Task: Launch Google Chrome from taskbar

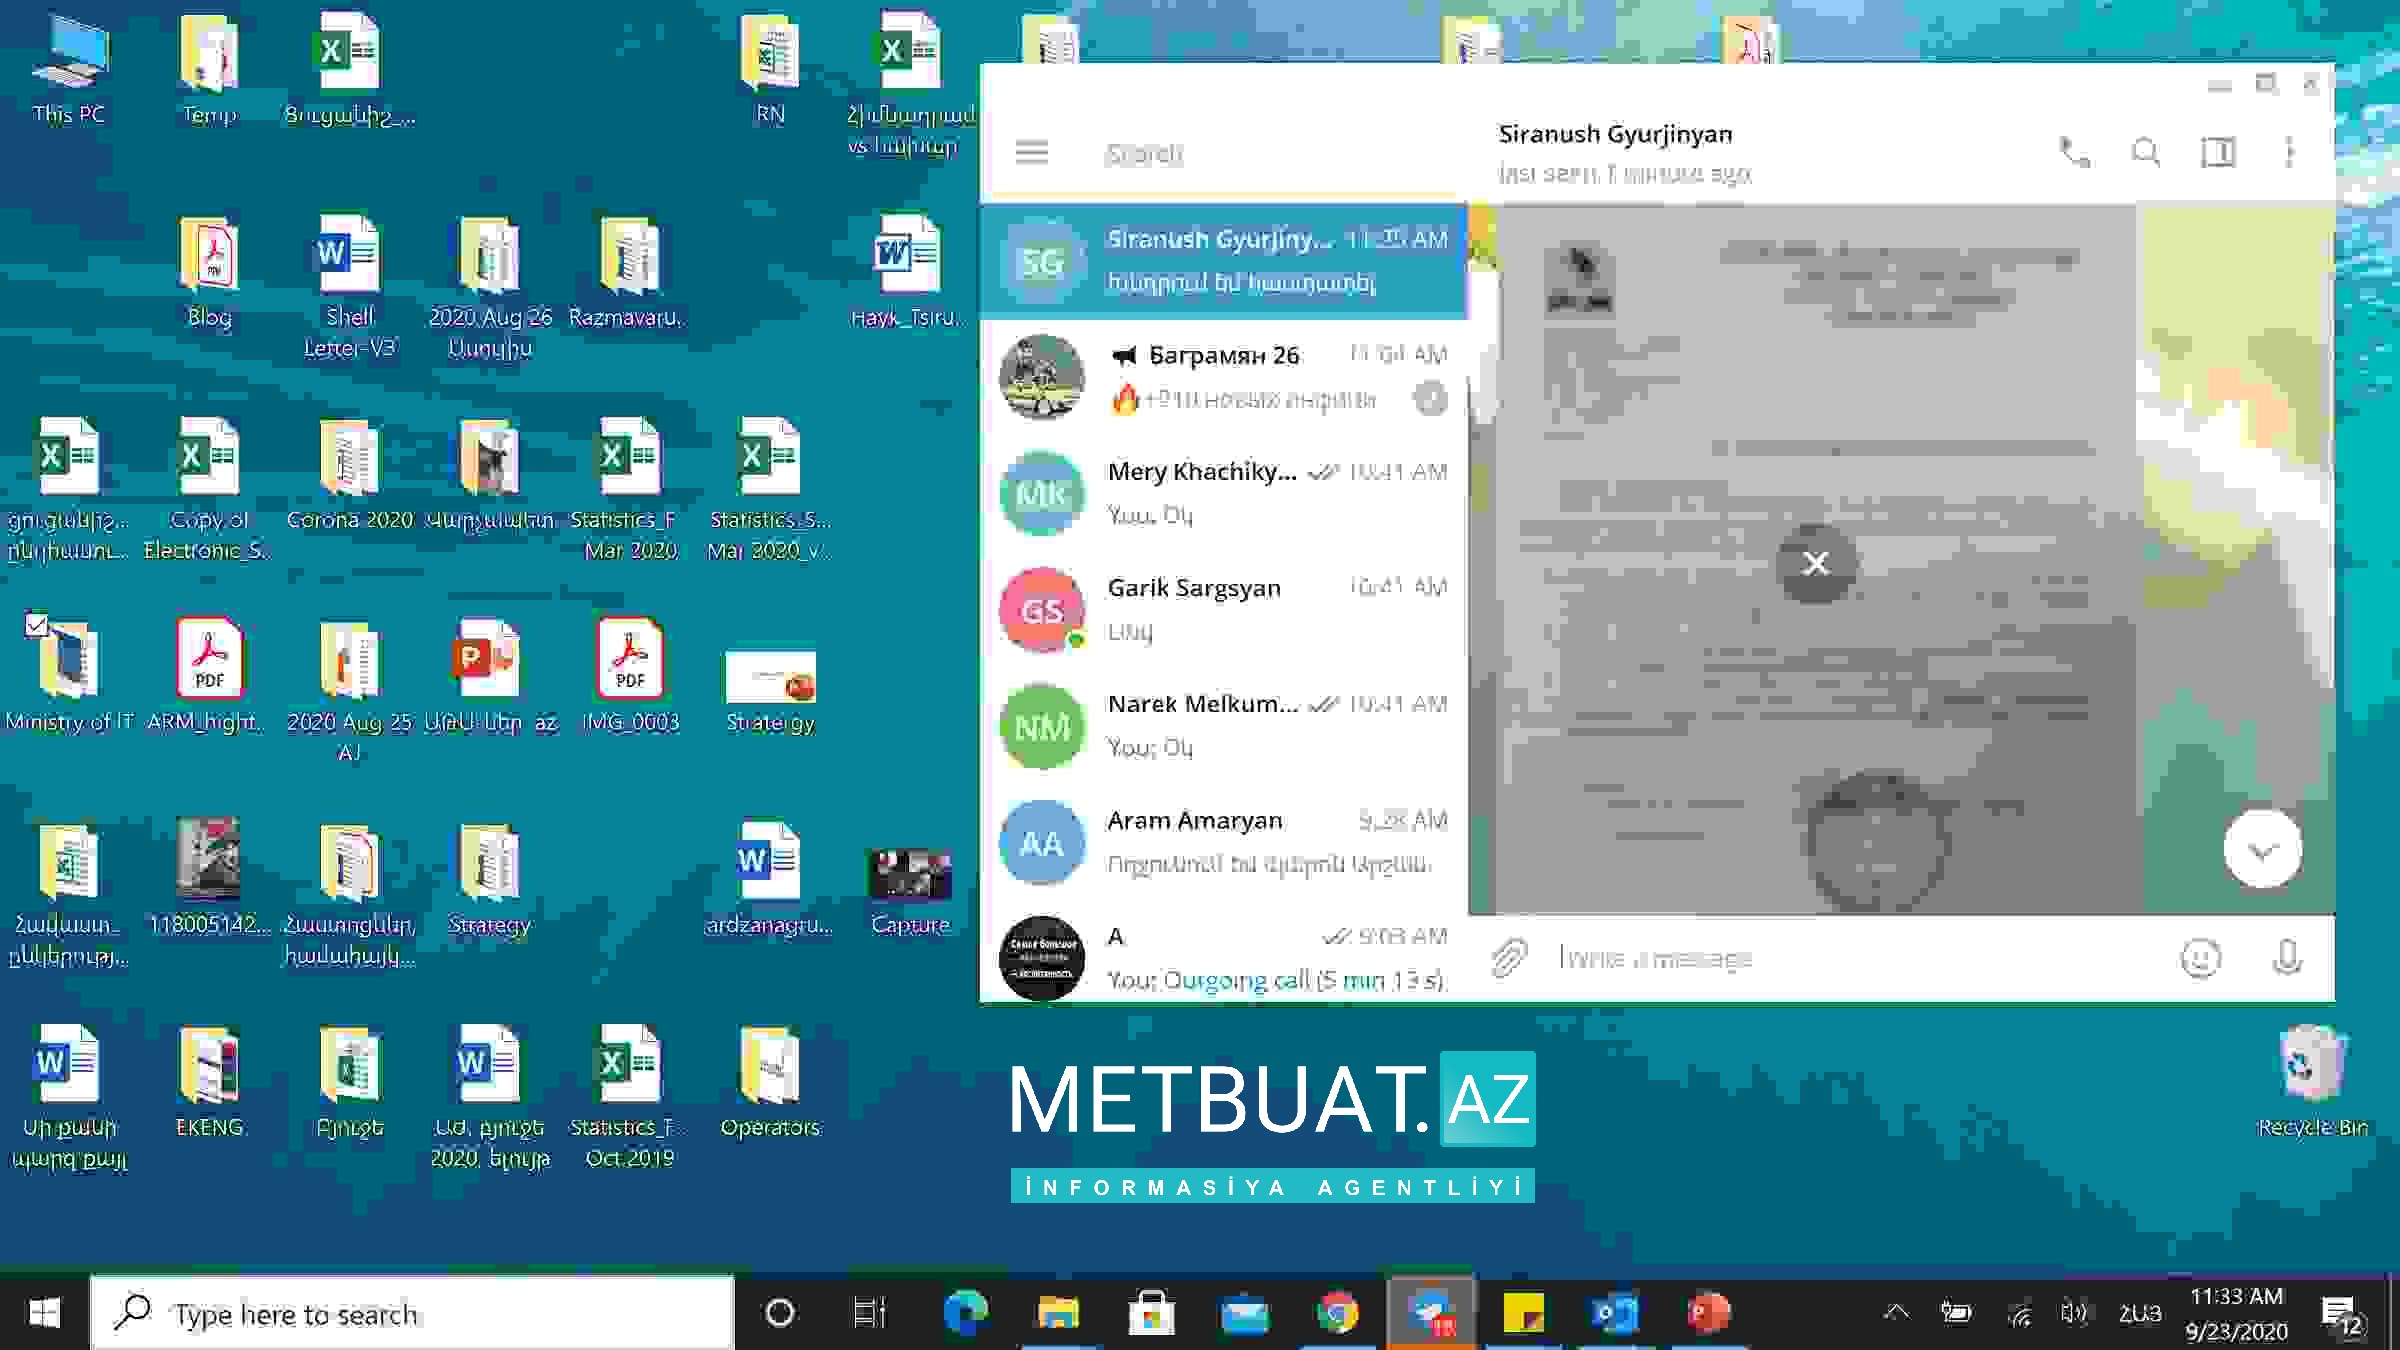Action: coord(1337,1313)
